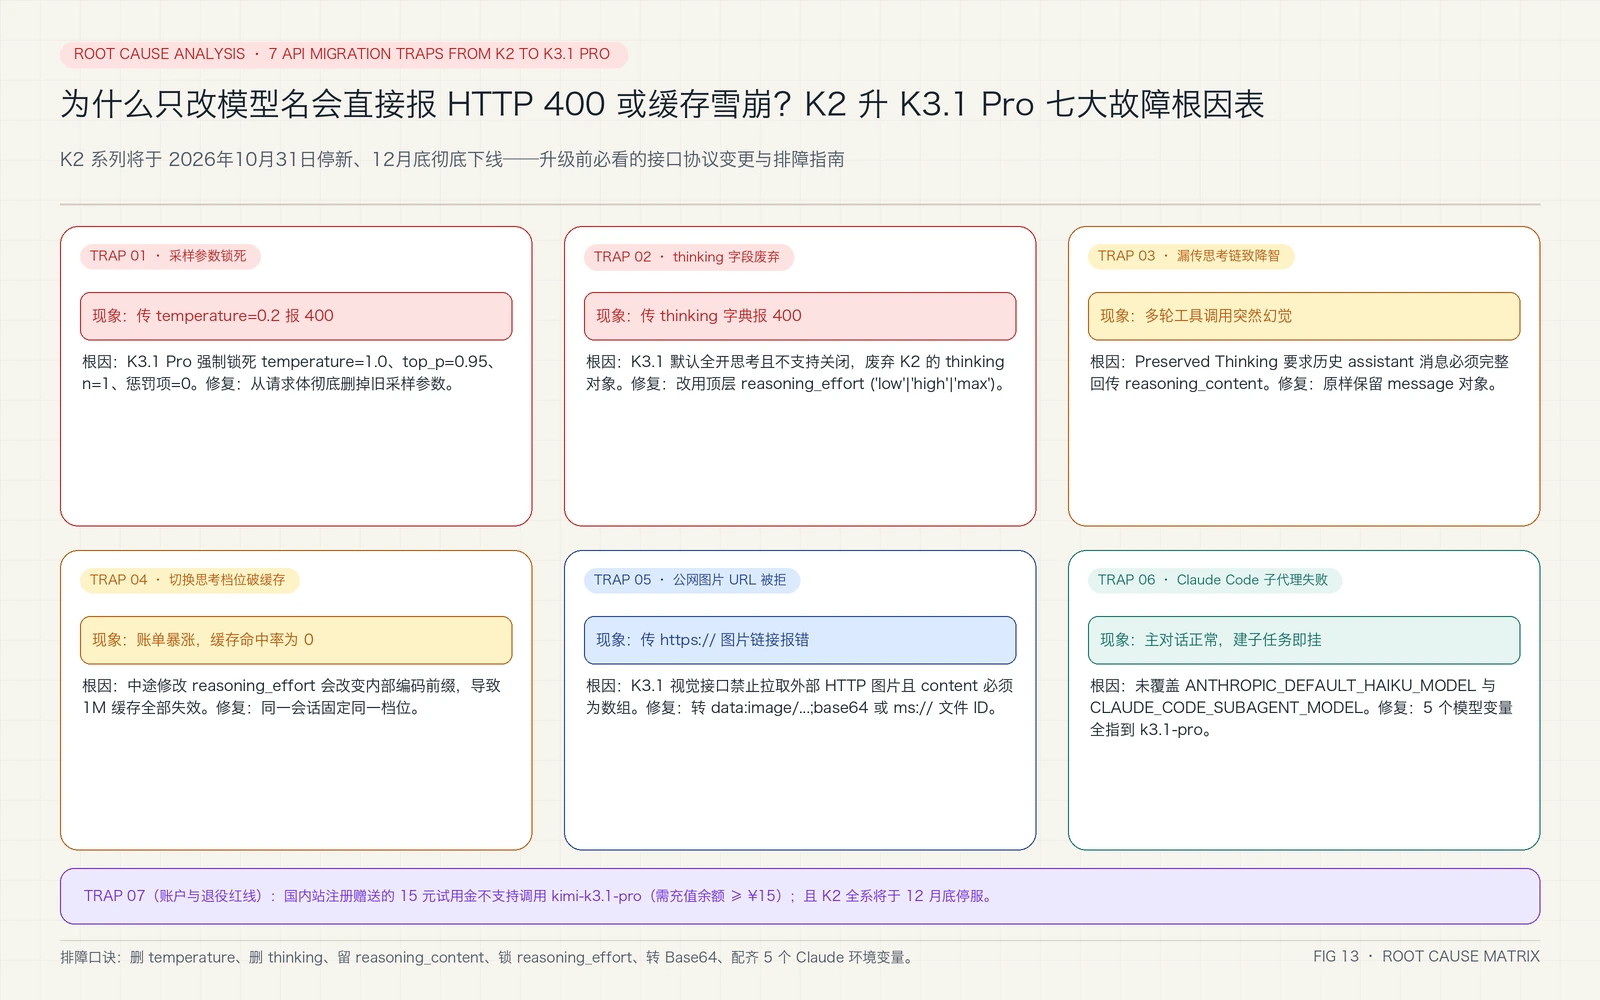Click the TRAP 01 采样参数锁死 tag
1600x1000 pixels.
pyautogui.click(x=170, y=256)
